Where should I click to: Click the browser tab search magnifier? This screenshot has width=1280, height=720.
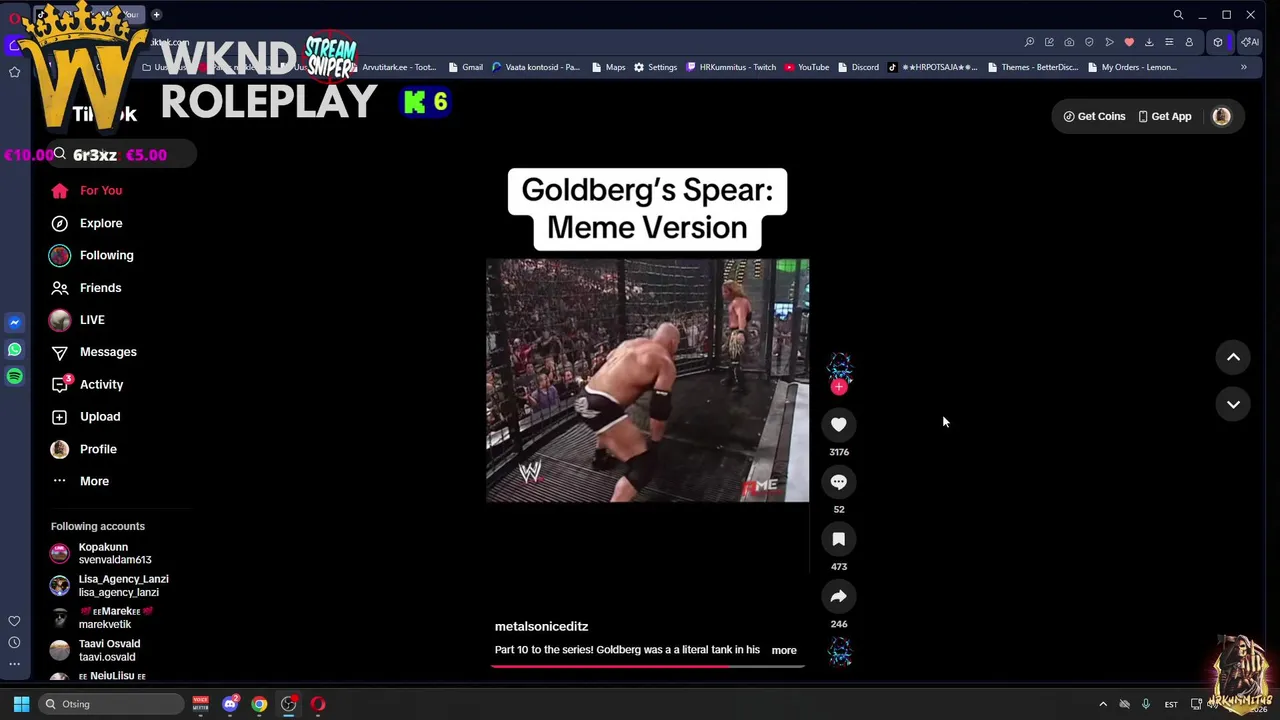coord(1178,15)
